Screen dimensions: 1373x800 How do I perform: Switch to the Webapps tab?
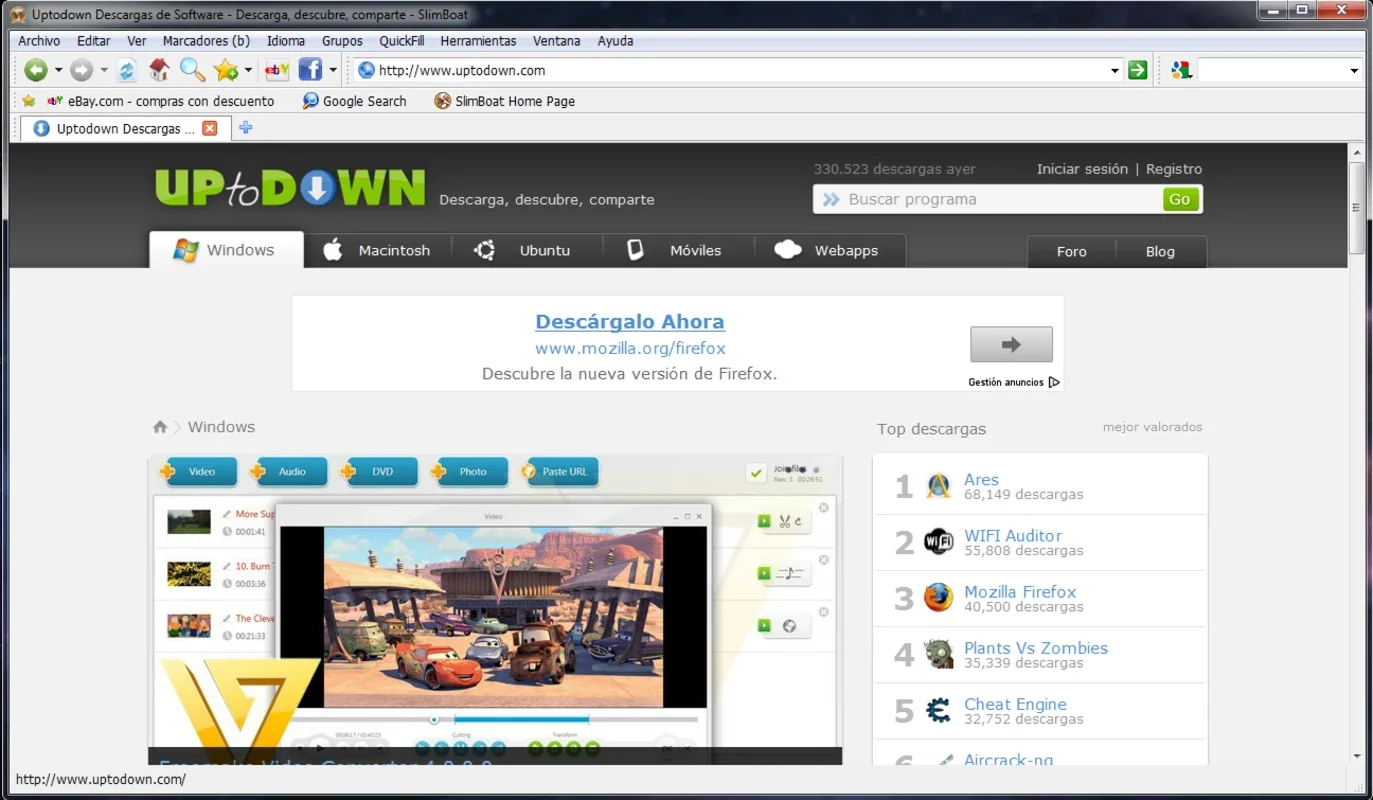(829, 250)
